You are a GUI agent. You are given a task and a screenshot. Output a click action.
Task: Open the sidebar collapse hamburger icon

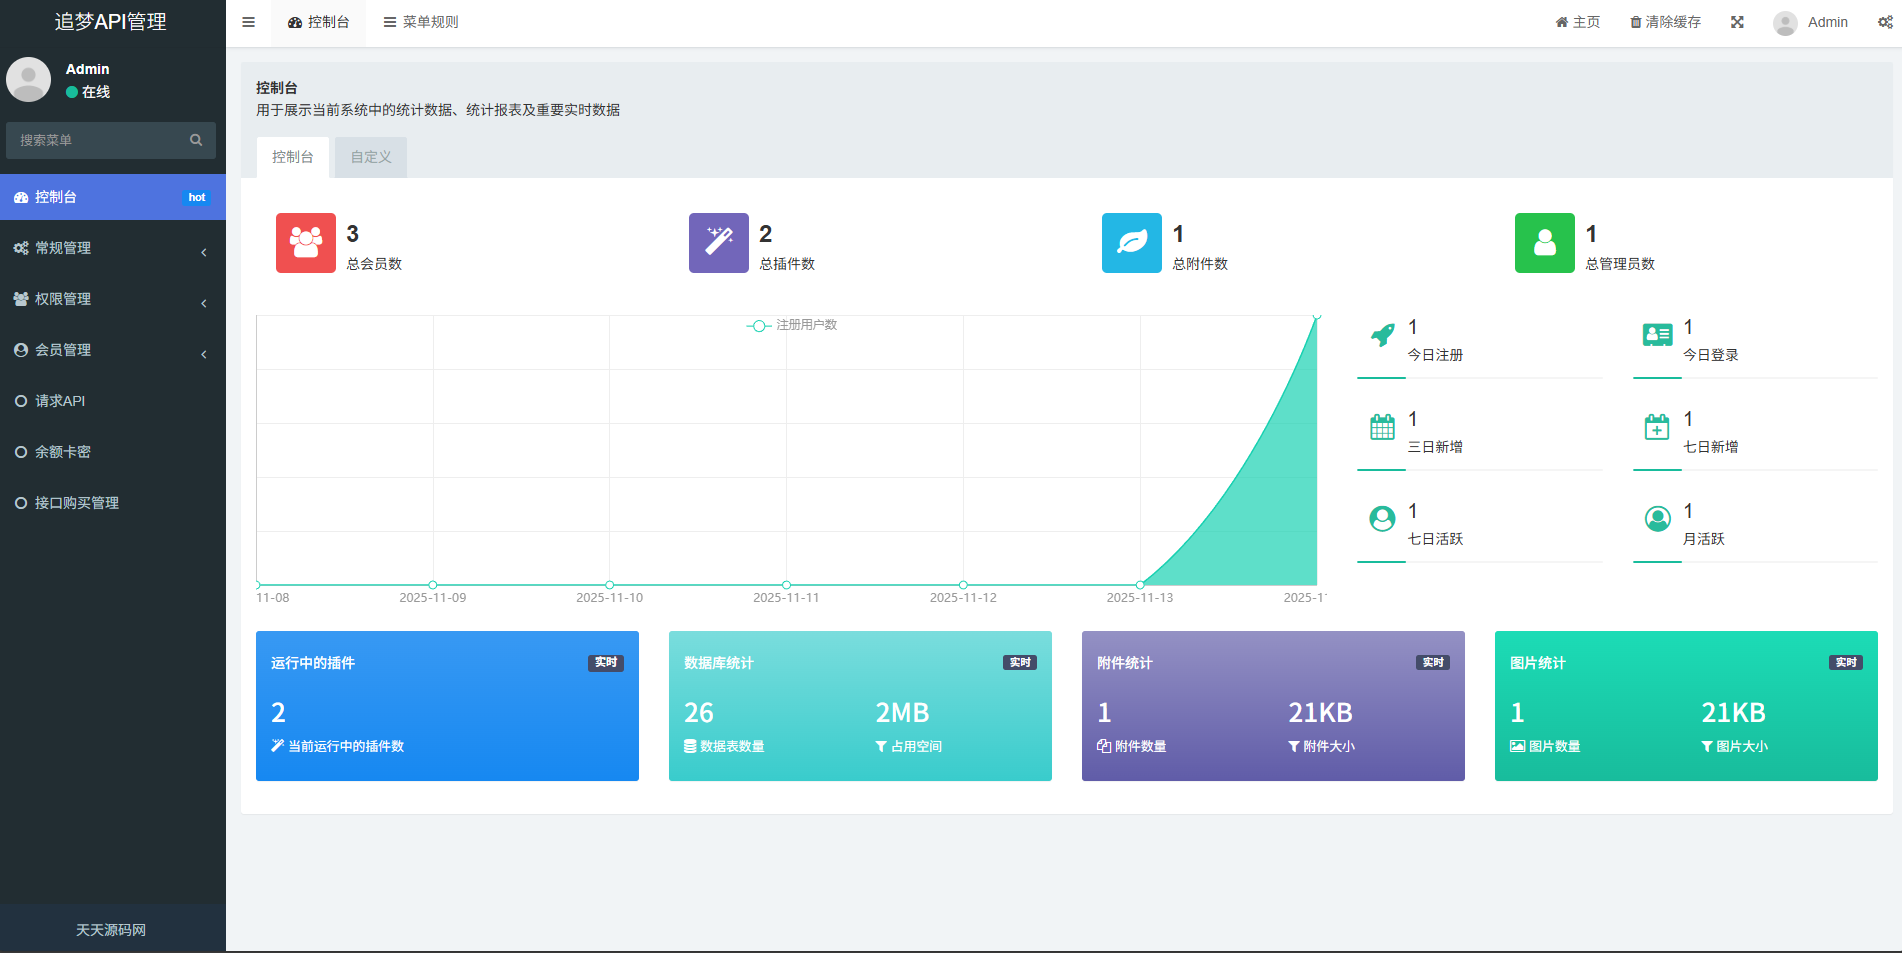point(248,22)
